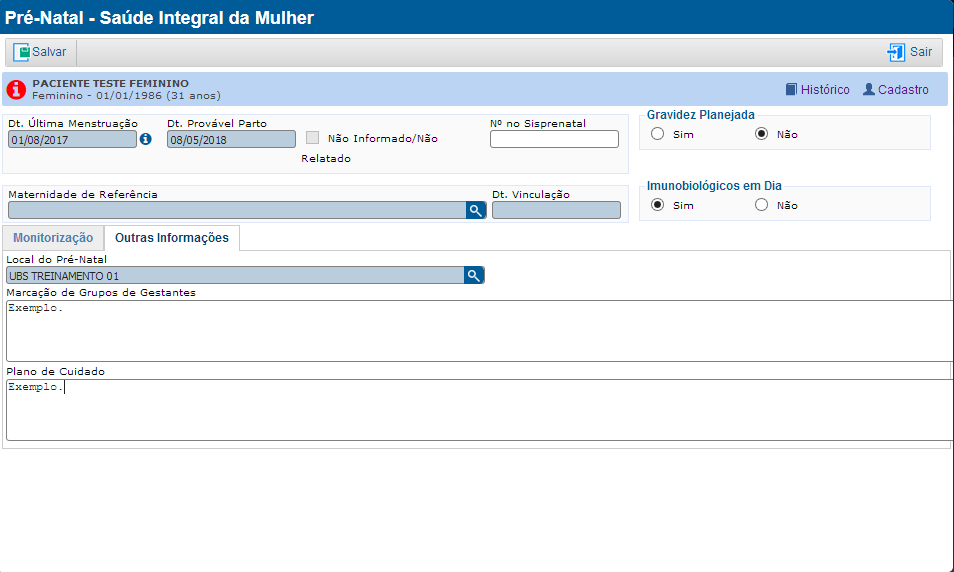Click the Salvar disk icon
954x572 pixels.
coord(21,52)
